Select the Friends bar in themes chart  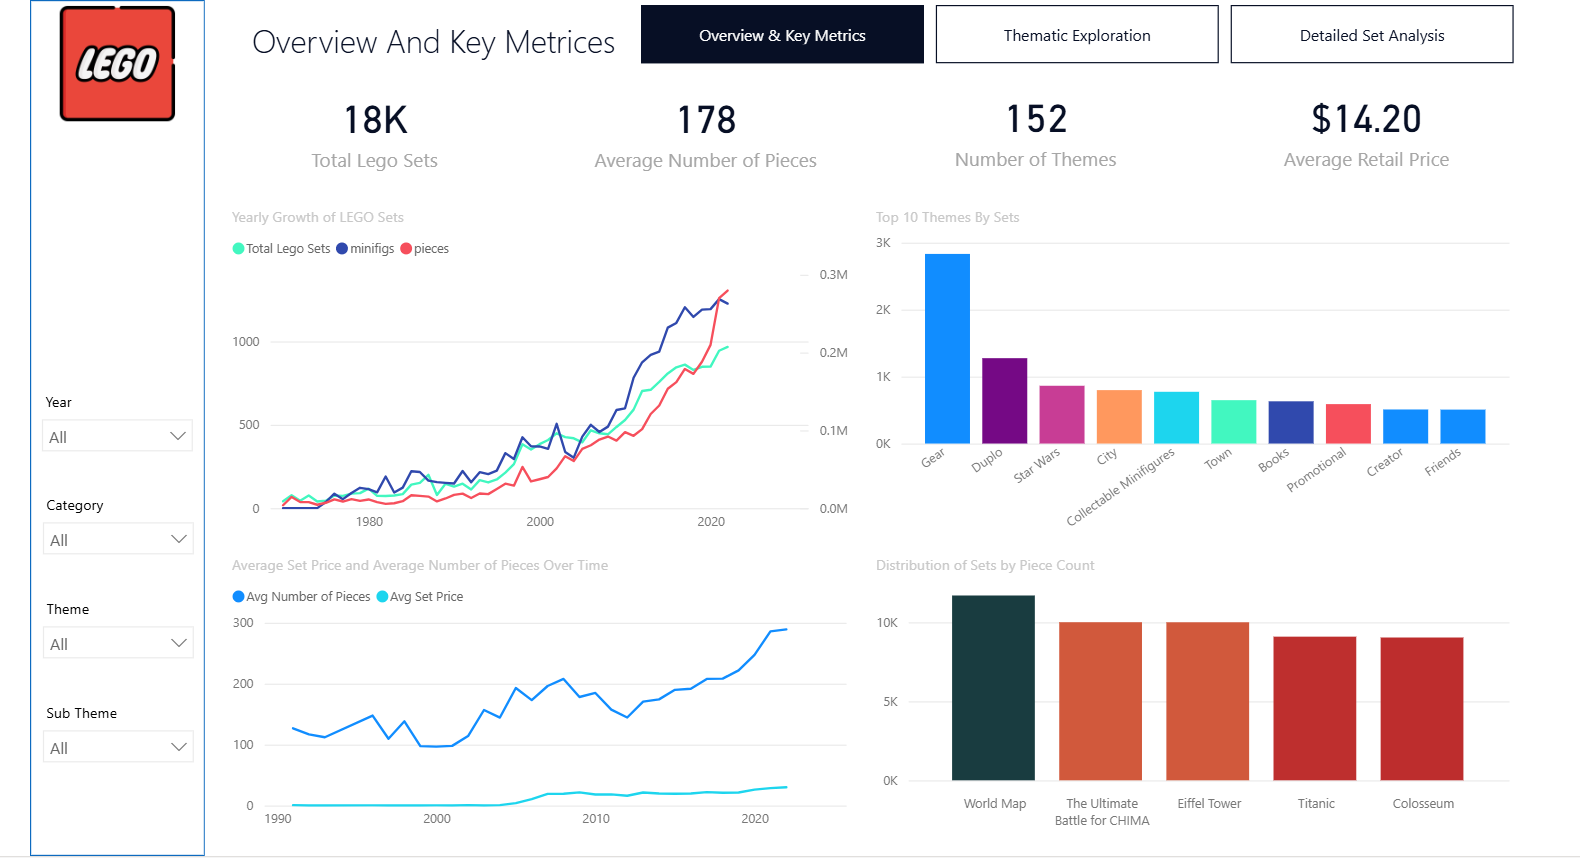(x=1463, y=427)
